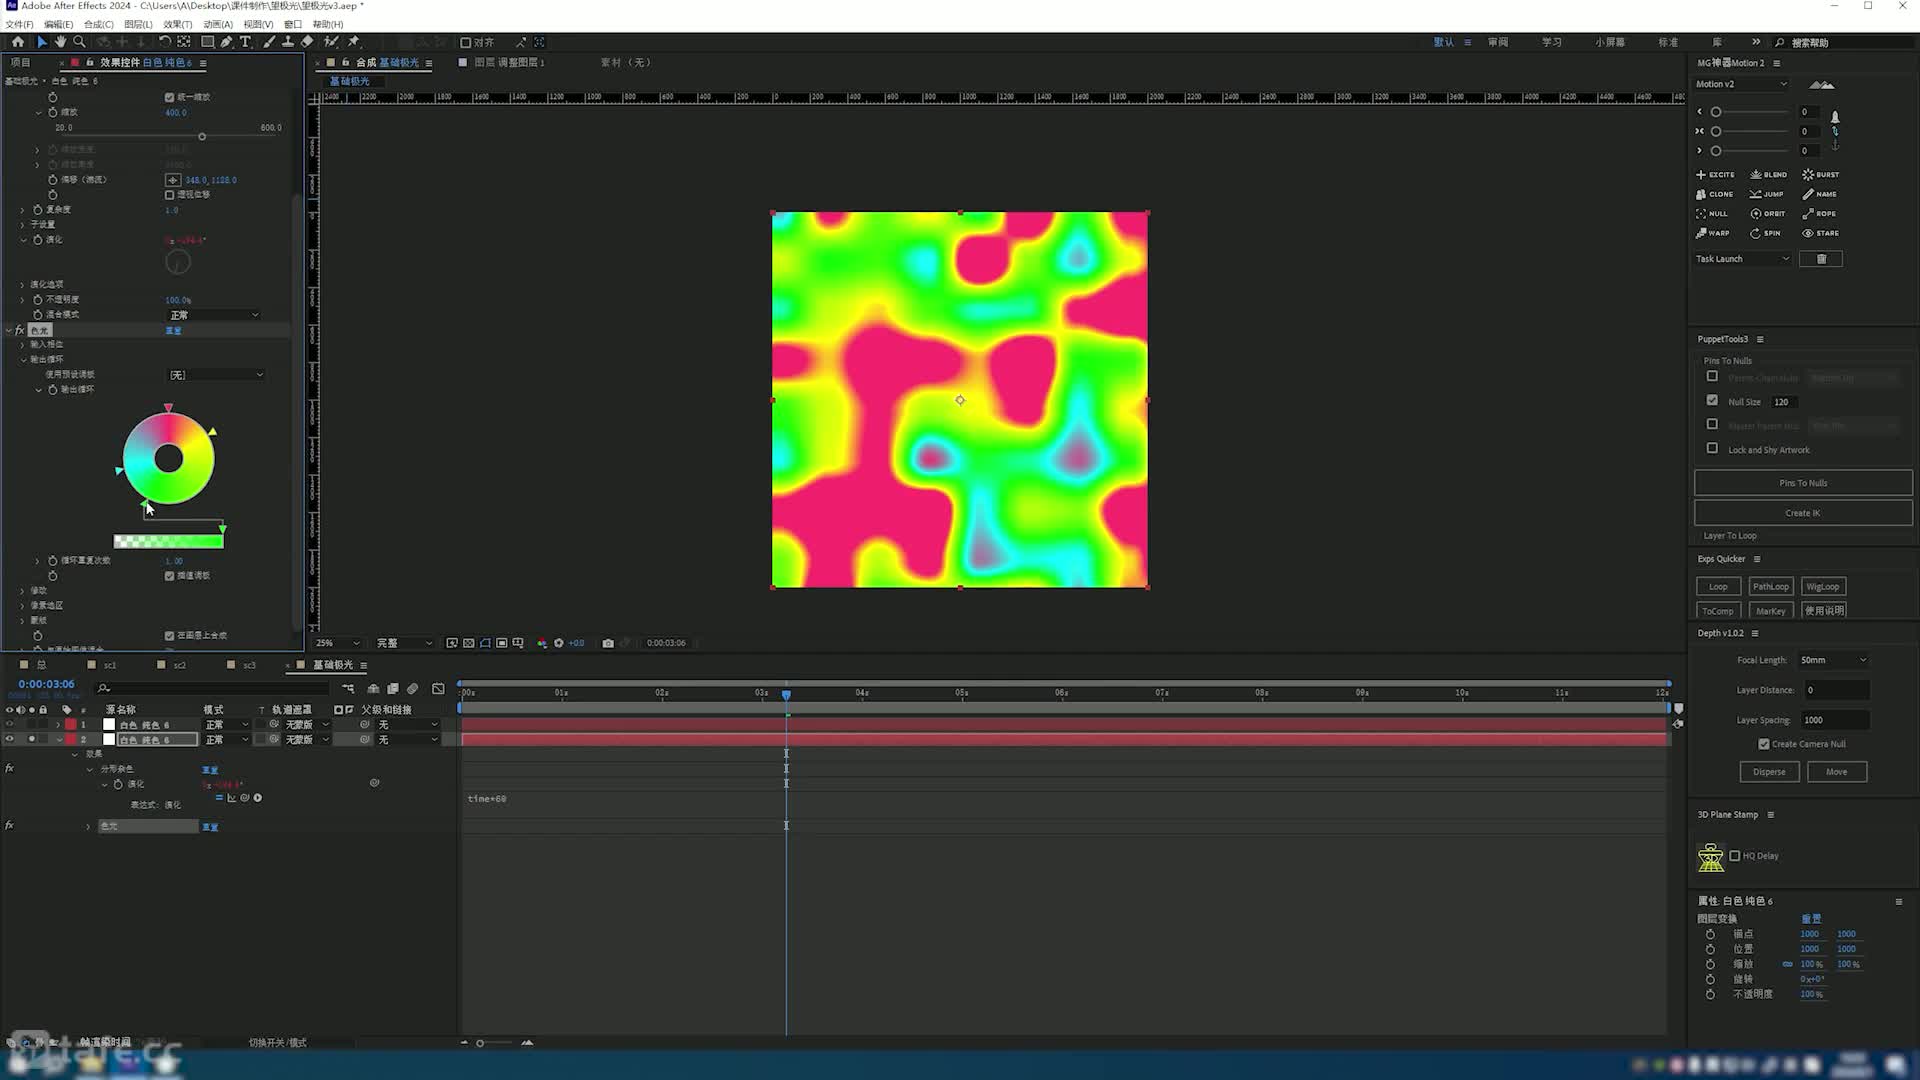Open the use preset palette dropdown showing [无]

point(216,375)
